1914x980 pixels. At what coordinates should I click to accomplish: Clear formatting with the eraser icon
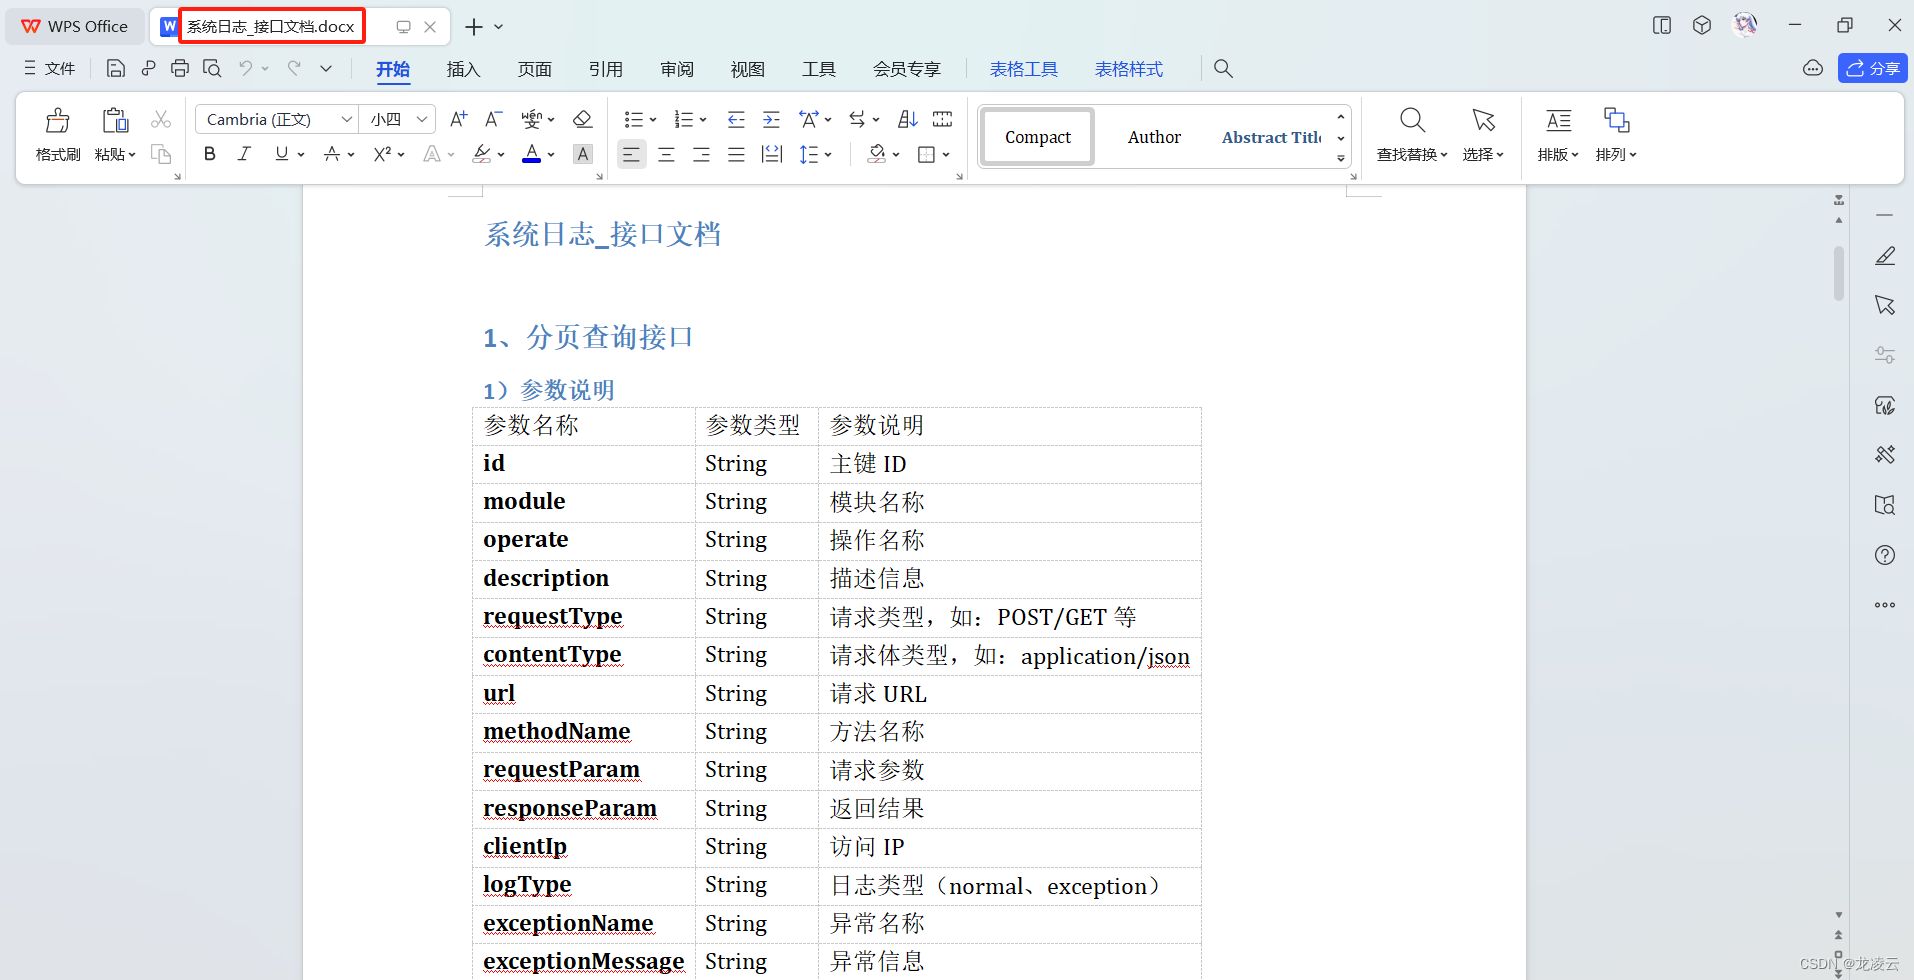(583, 118)
